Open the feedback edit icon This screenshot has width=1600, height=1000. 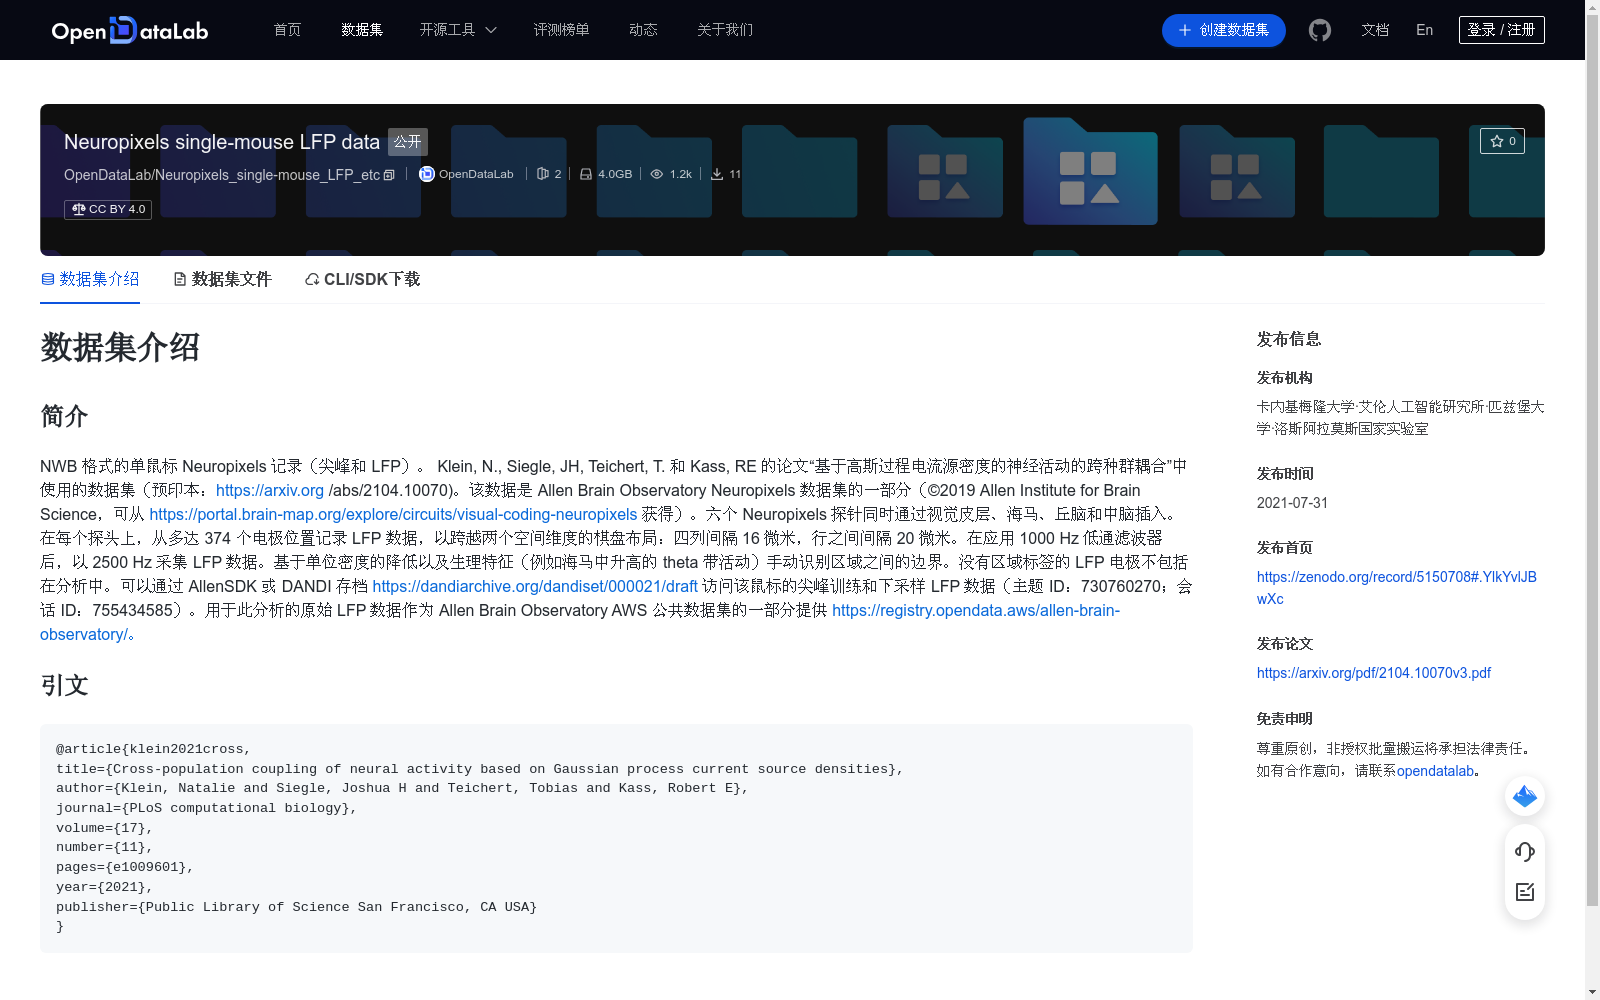pyautogui.click(x=1525, y=892)
